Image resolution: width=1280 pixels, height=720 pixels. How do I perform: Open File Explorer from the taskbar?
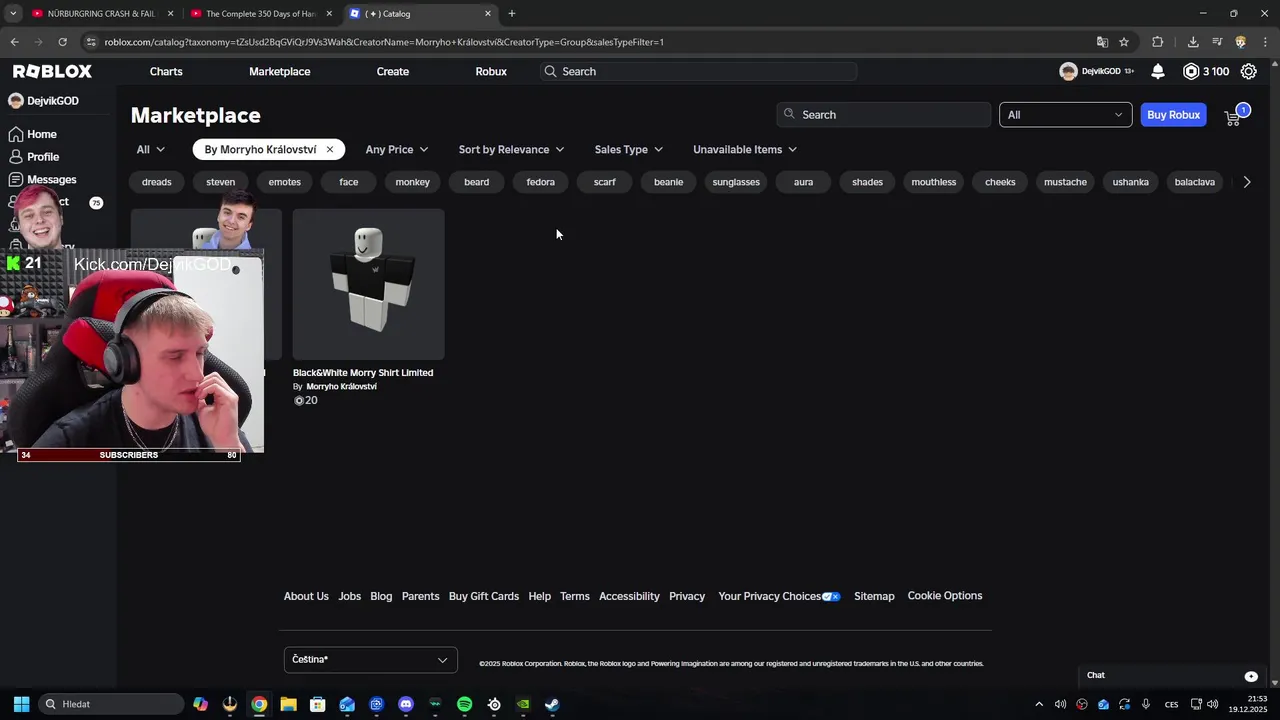pyautogui.click(x=288, y=704)
